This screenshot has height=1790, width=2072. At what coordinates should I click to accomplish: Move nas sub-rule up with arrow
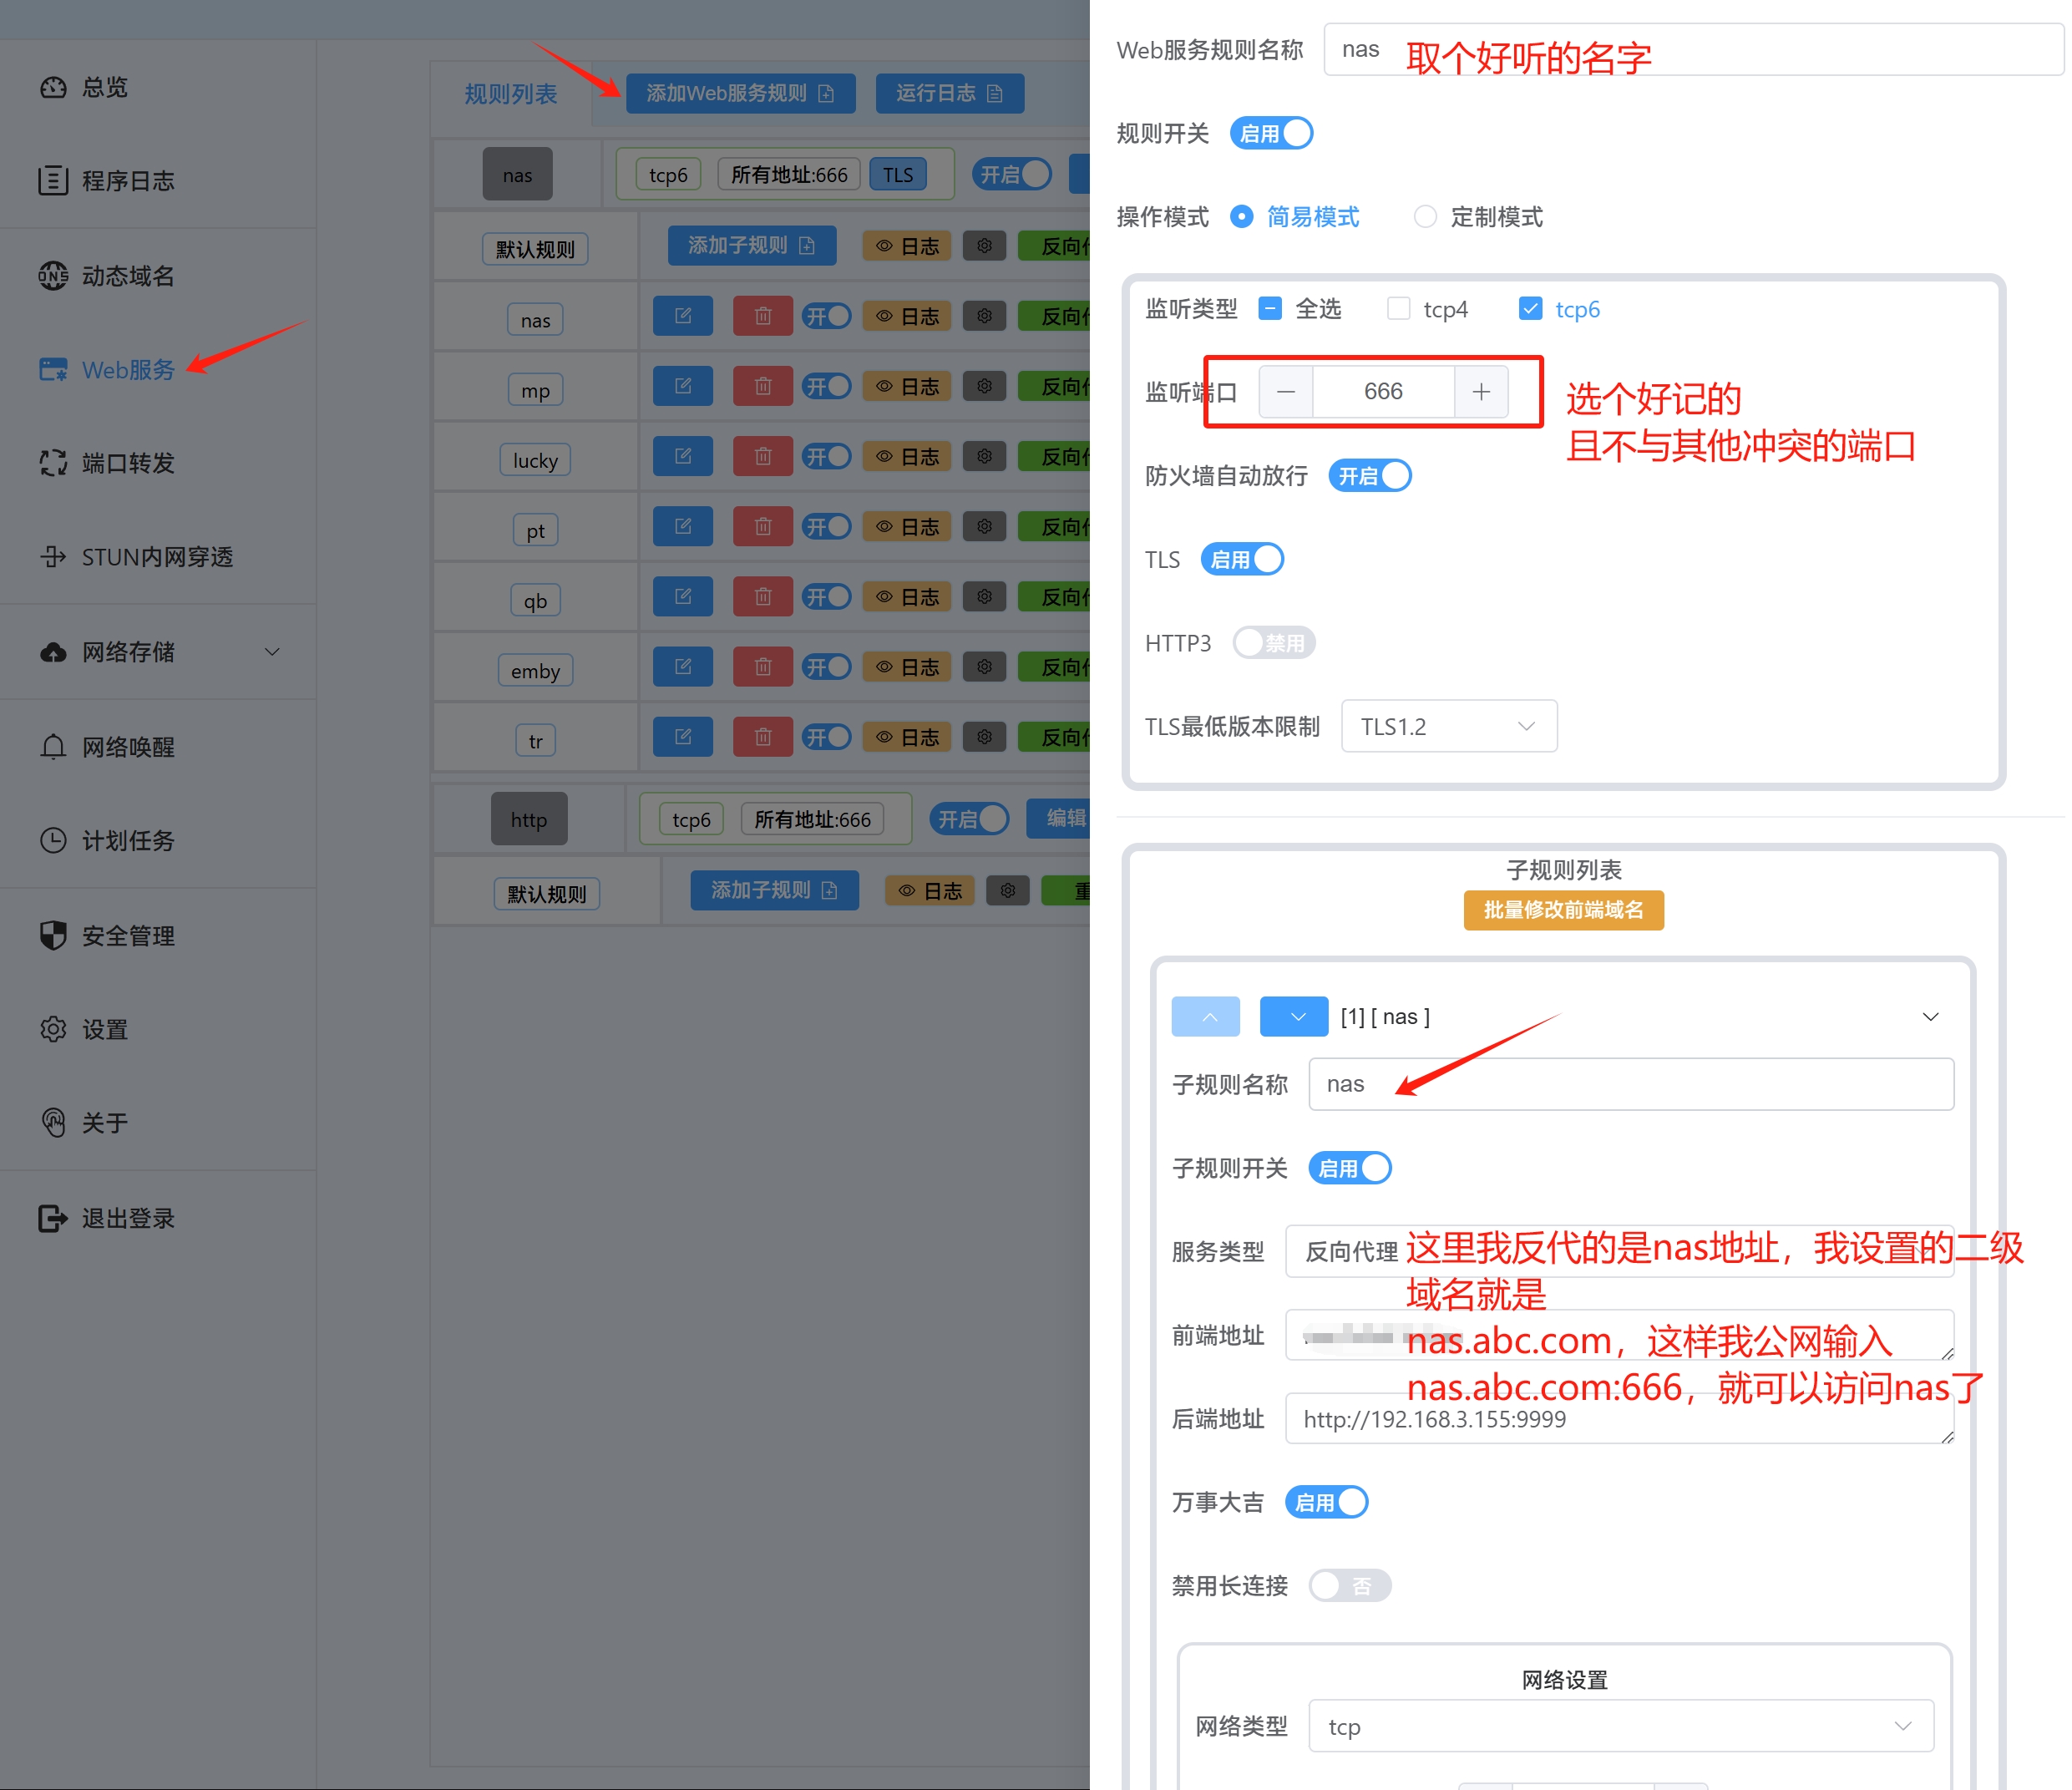[x=1206, y=1017]
